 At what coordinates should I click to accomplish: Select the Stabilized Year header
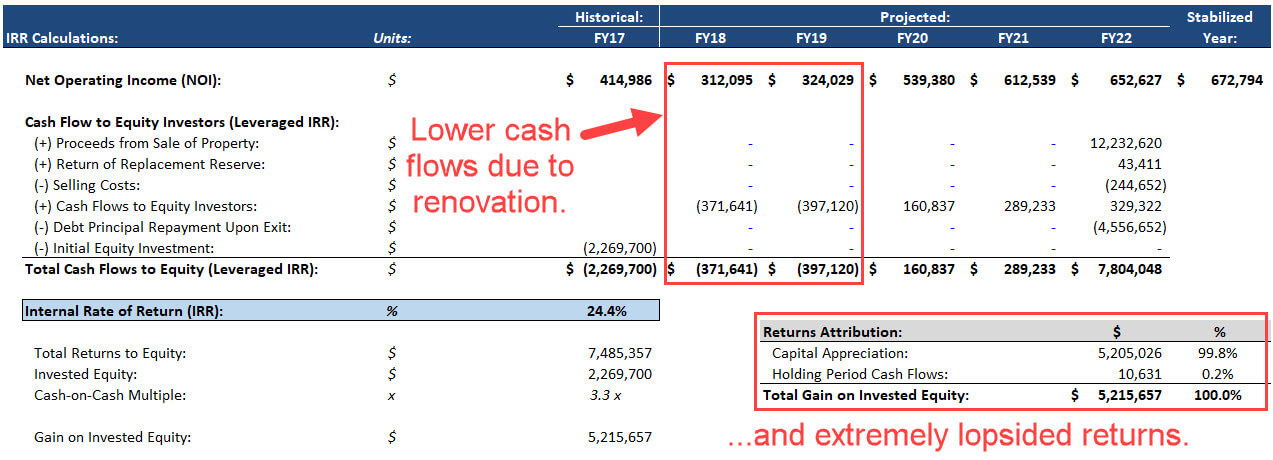(x=1219, y=27)
